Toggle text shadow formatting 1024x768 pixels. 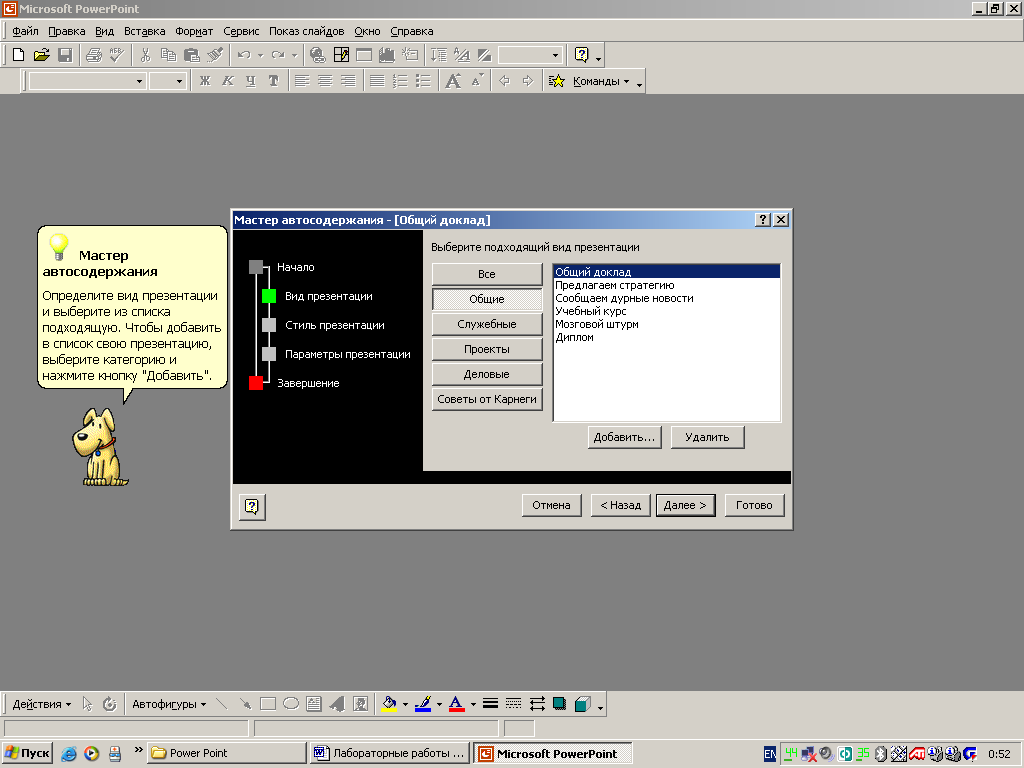click(274, 81)
